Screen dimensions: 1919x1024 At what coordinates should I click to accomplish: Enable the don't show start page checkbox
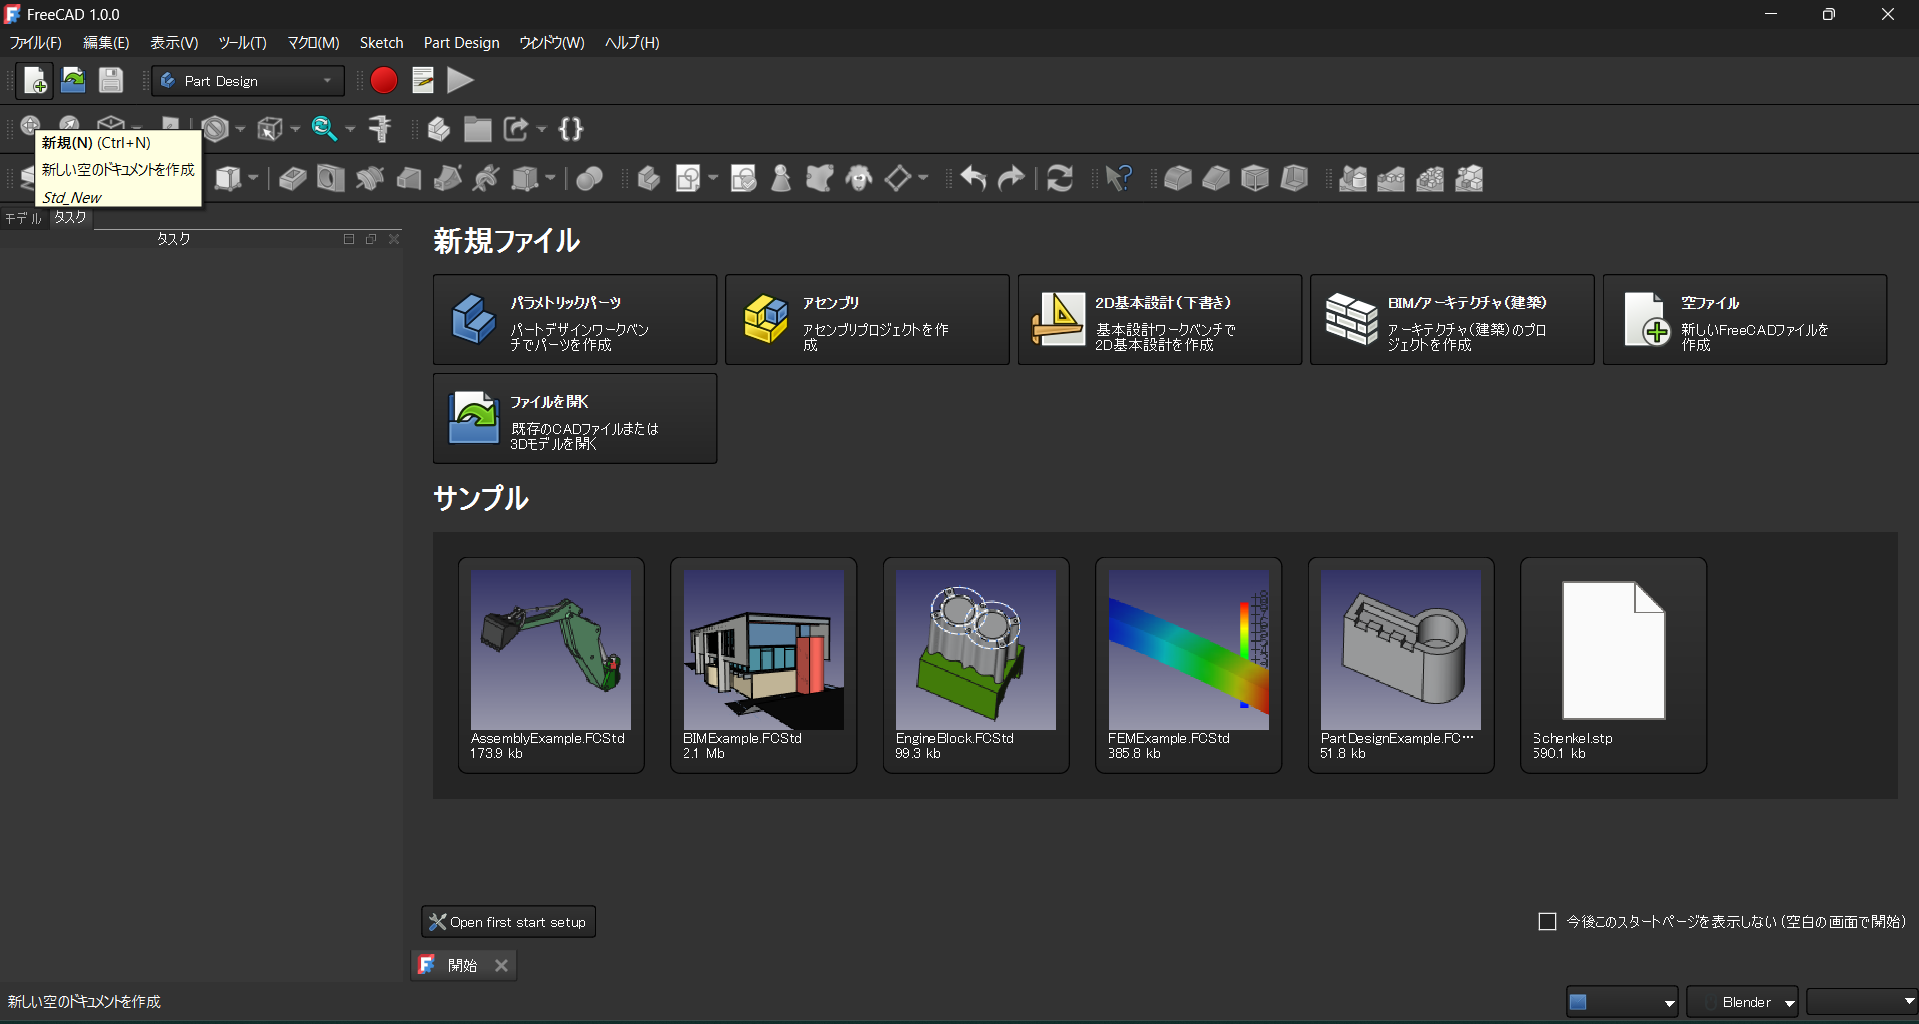click(x=1547, y=921)
